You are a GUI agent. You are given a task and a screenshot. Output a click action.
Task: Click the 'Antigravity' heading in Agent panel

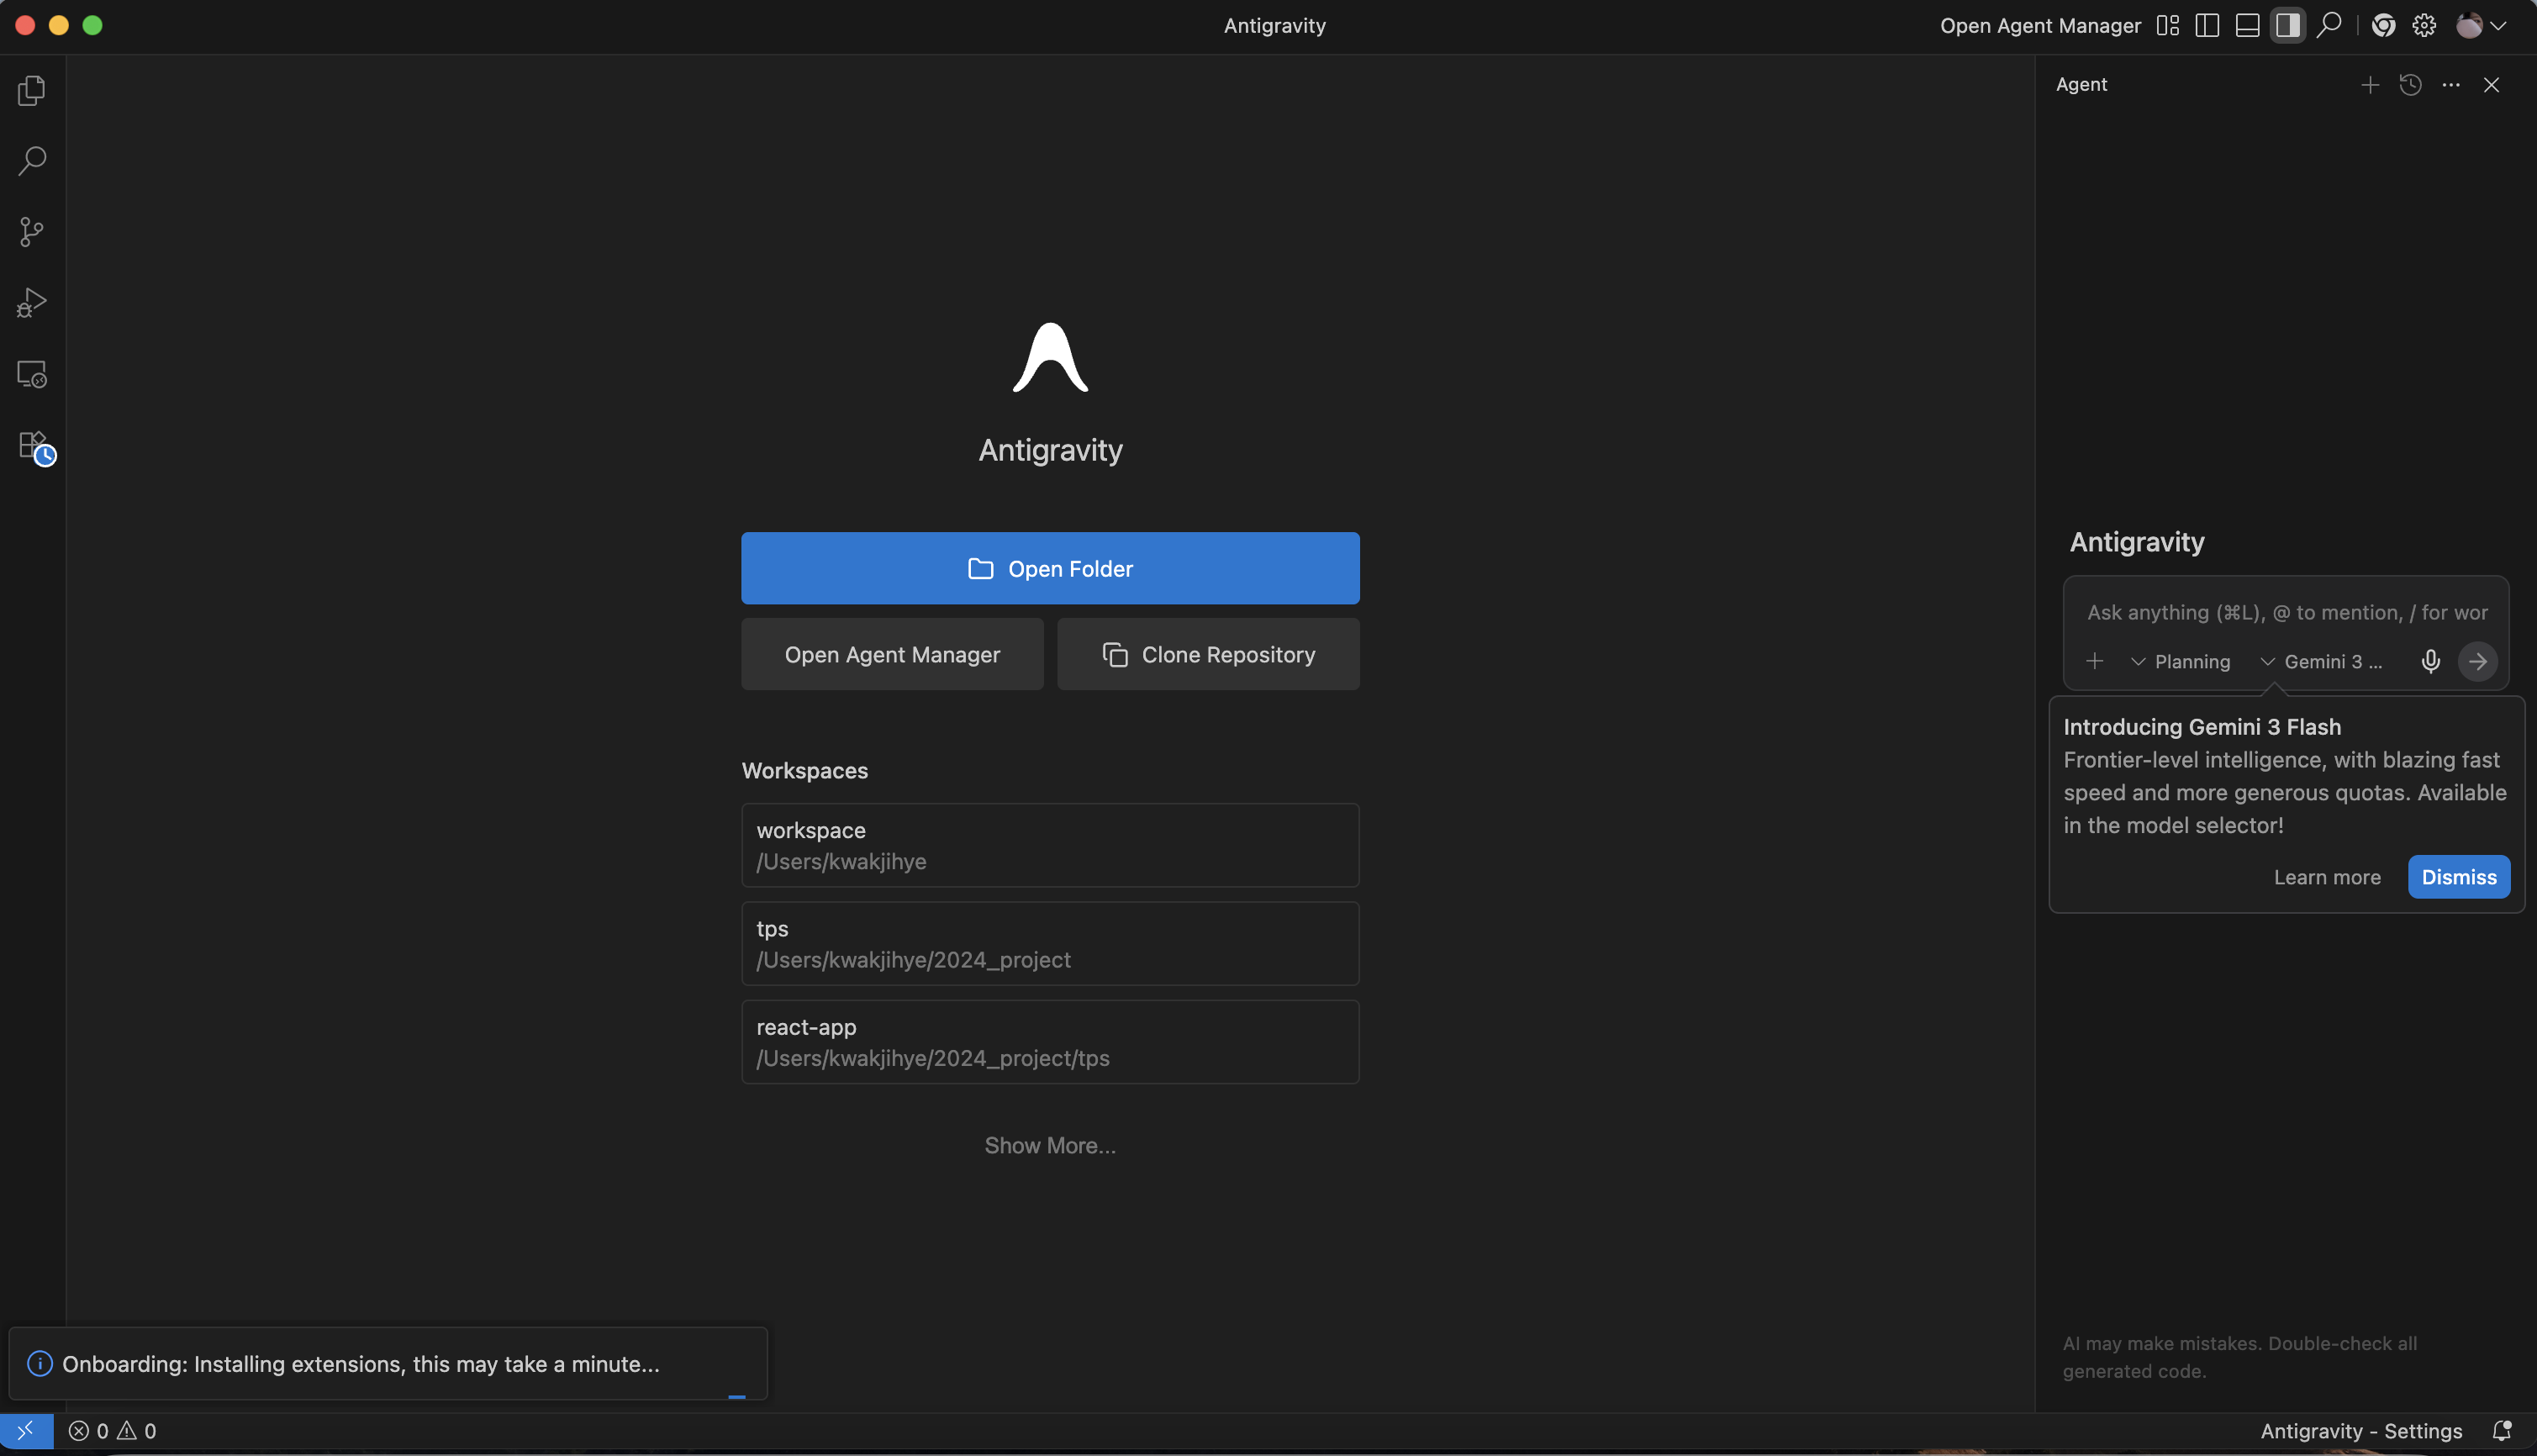tap(2137, 541)
